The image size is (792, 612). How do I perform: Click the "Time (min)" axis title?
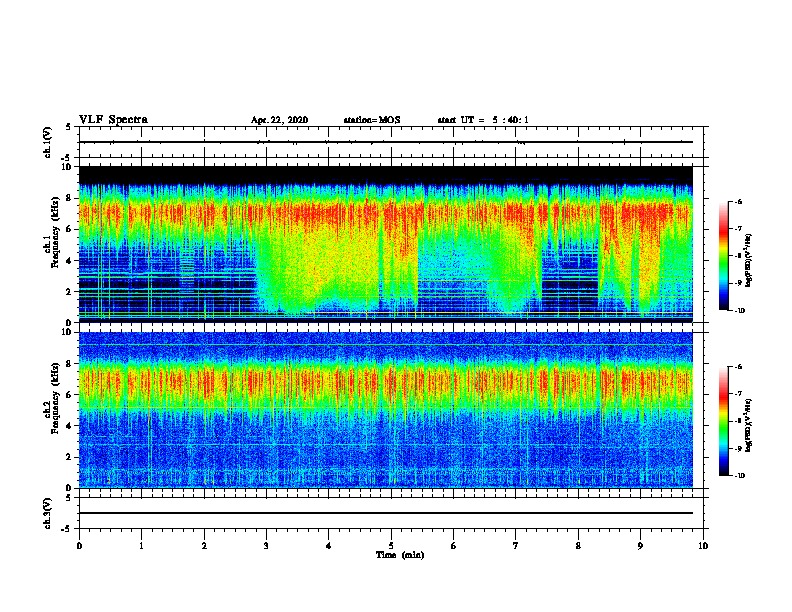click(x=400, y=555)
